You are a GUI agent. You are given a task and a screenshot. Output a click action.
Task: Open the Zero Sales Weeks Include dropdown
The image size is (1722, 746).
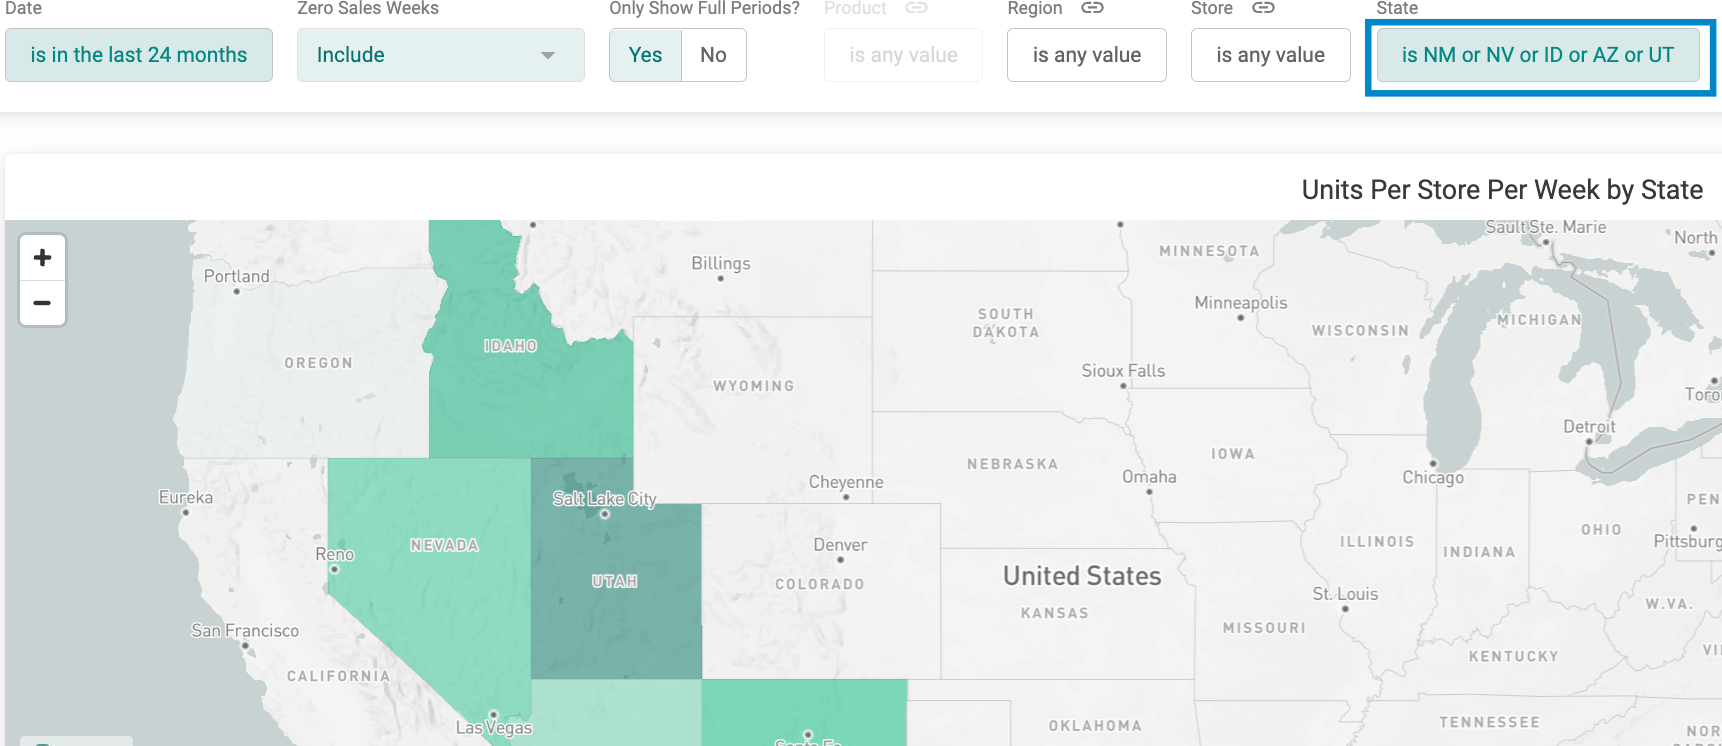coord(440,55)
